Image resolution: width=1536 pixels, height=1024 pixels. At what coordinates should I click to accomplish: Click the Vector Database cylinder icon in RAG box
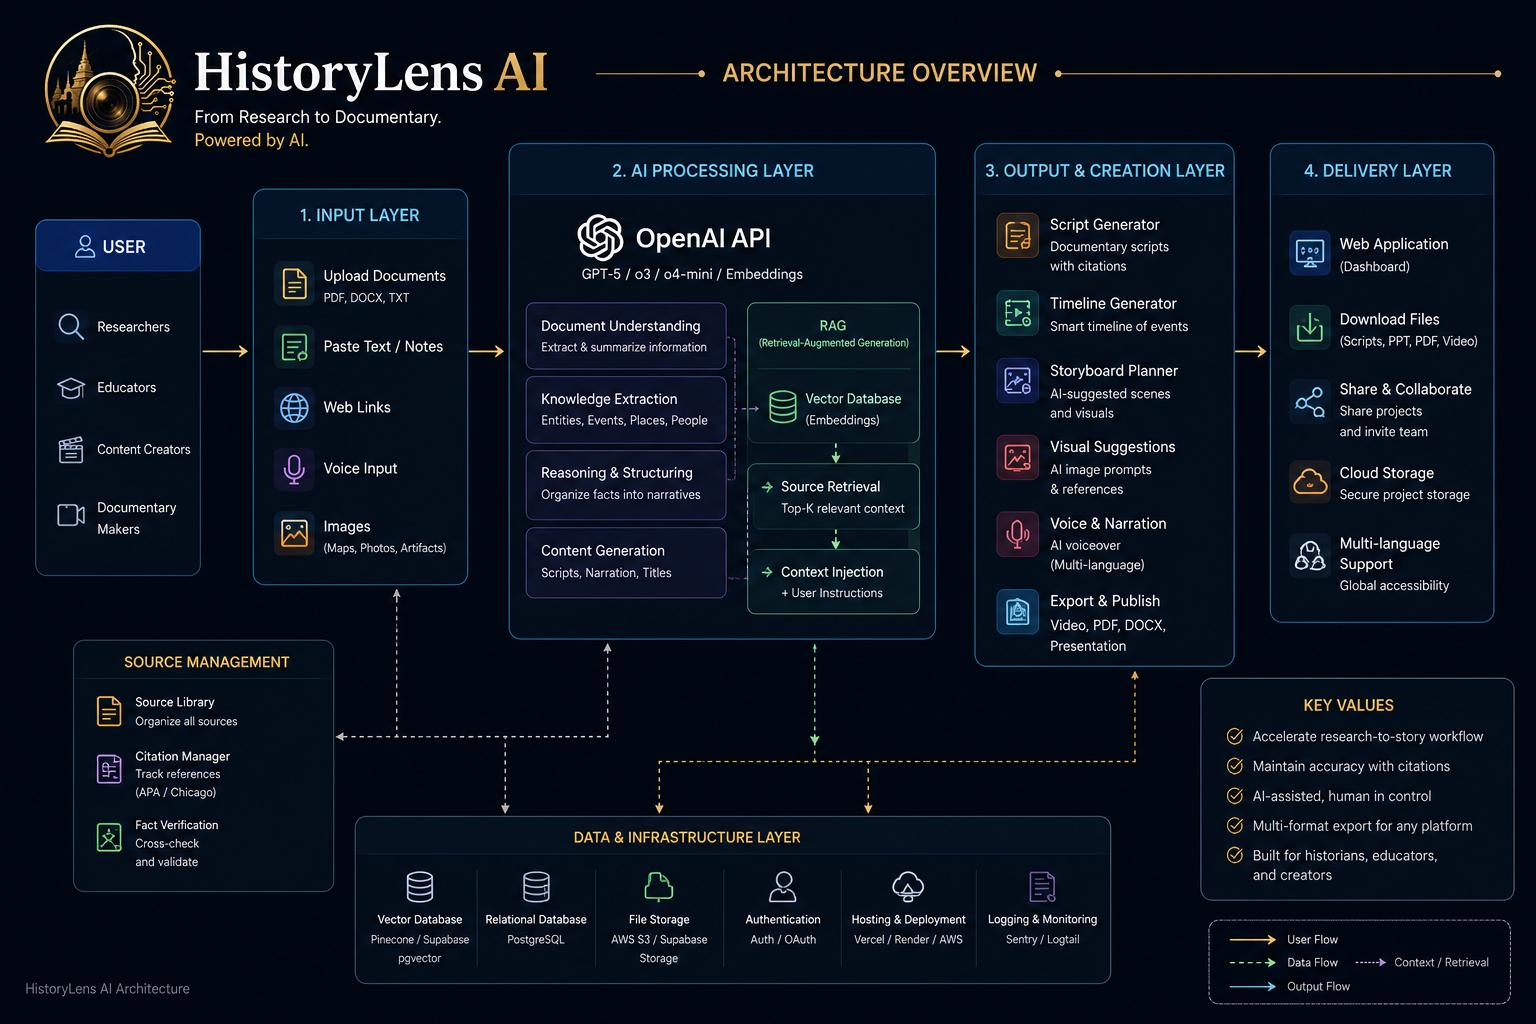point(783,407)
